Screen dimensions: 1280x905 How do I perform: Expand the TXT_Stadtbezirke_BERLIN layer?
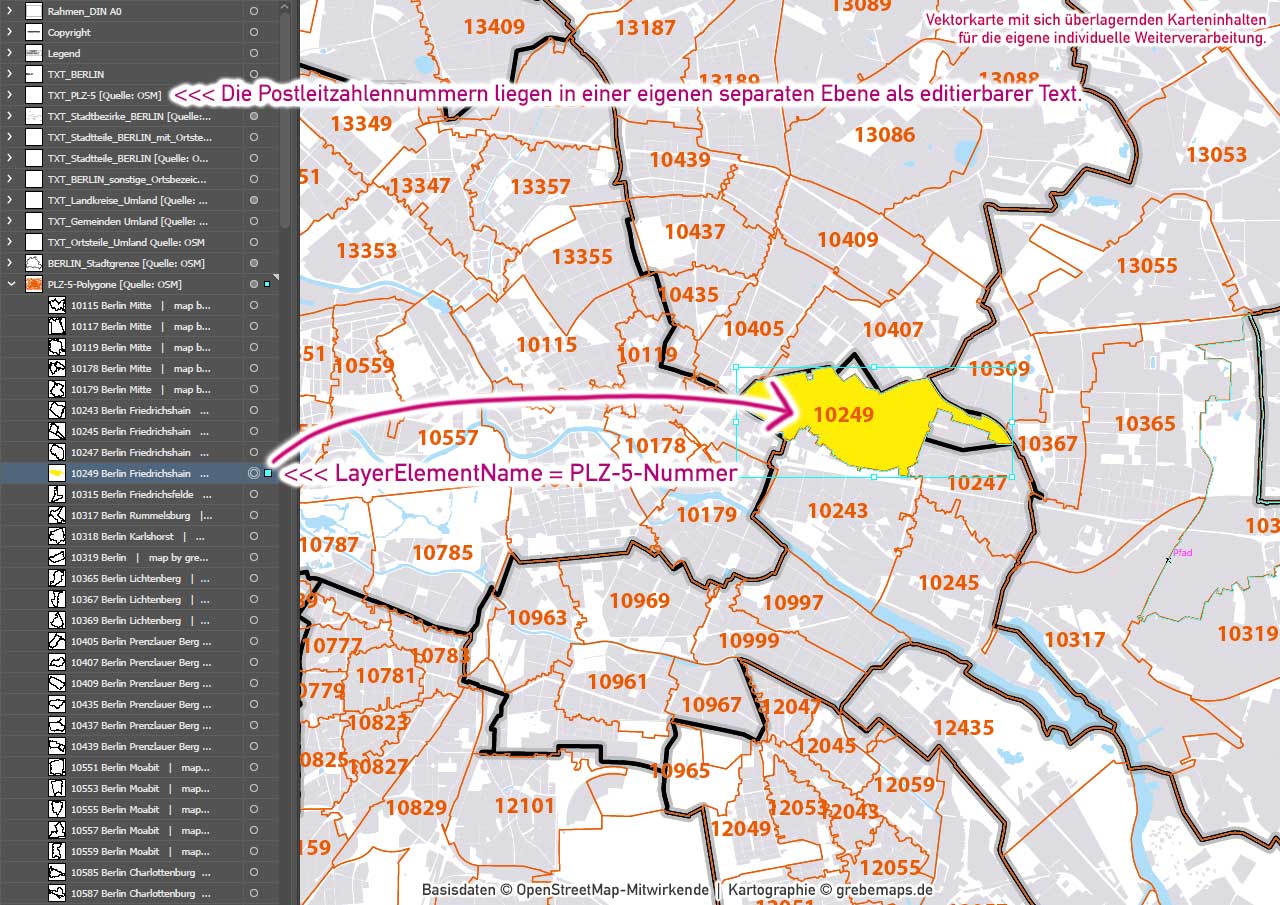click(8, 115)
